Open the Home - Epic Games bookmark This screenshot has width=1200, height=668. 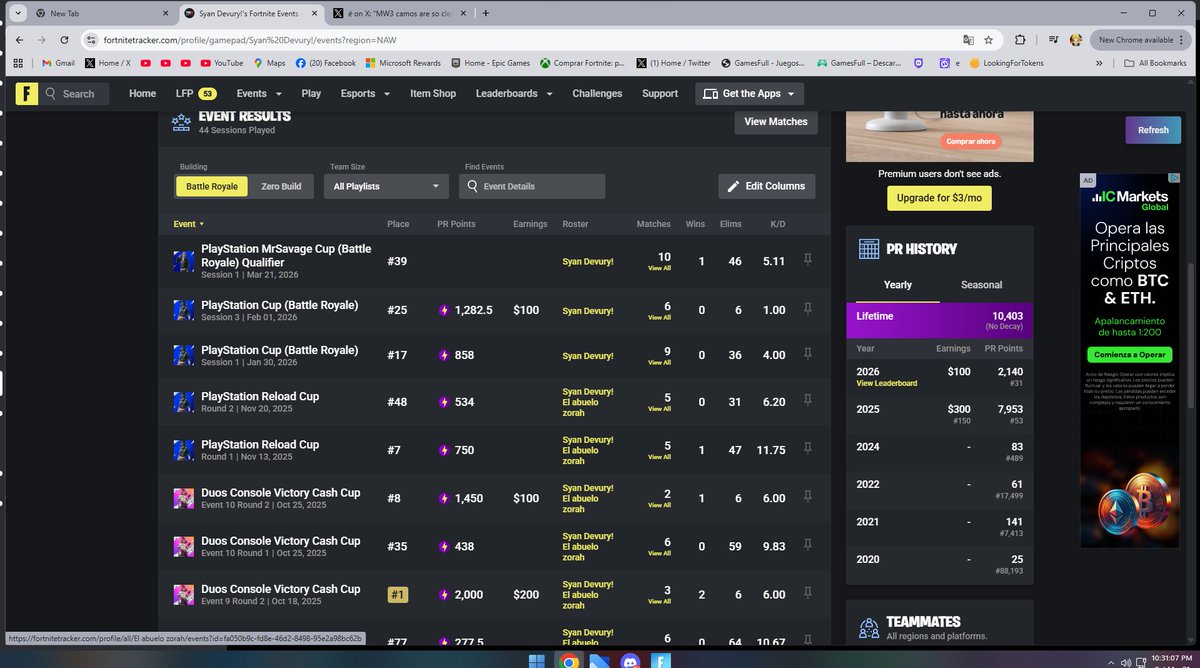click(490, 63)
